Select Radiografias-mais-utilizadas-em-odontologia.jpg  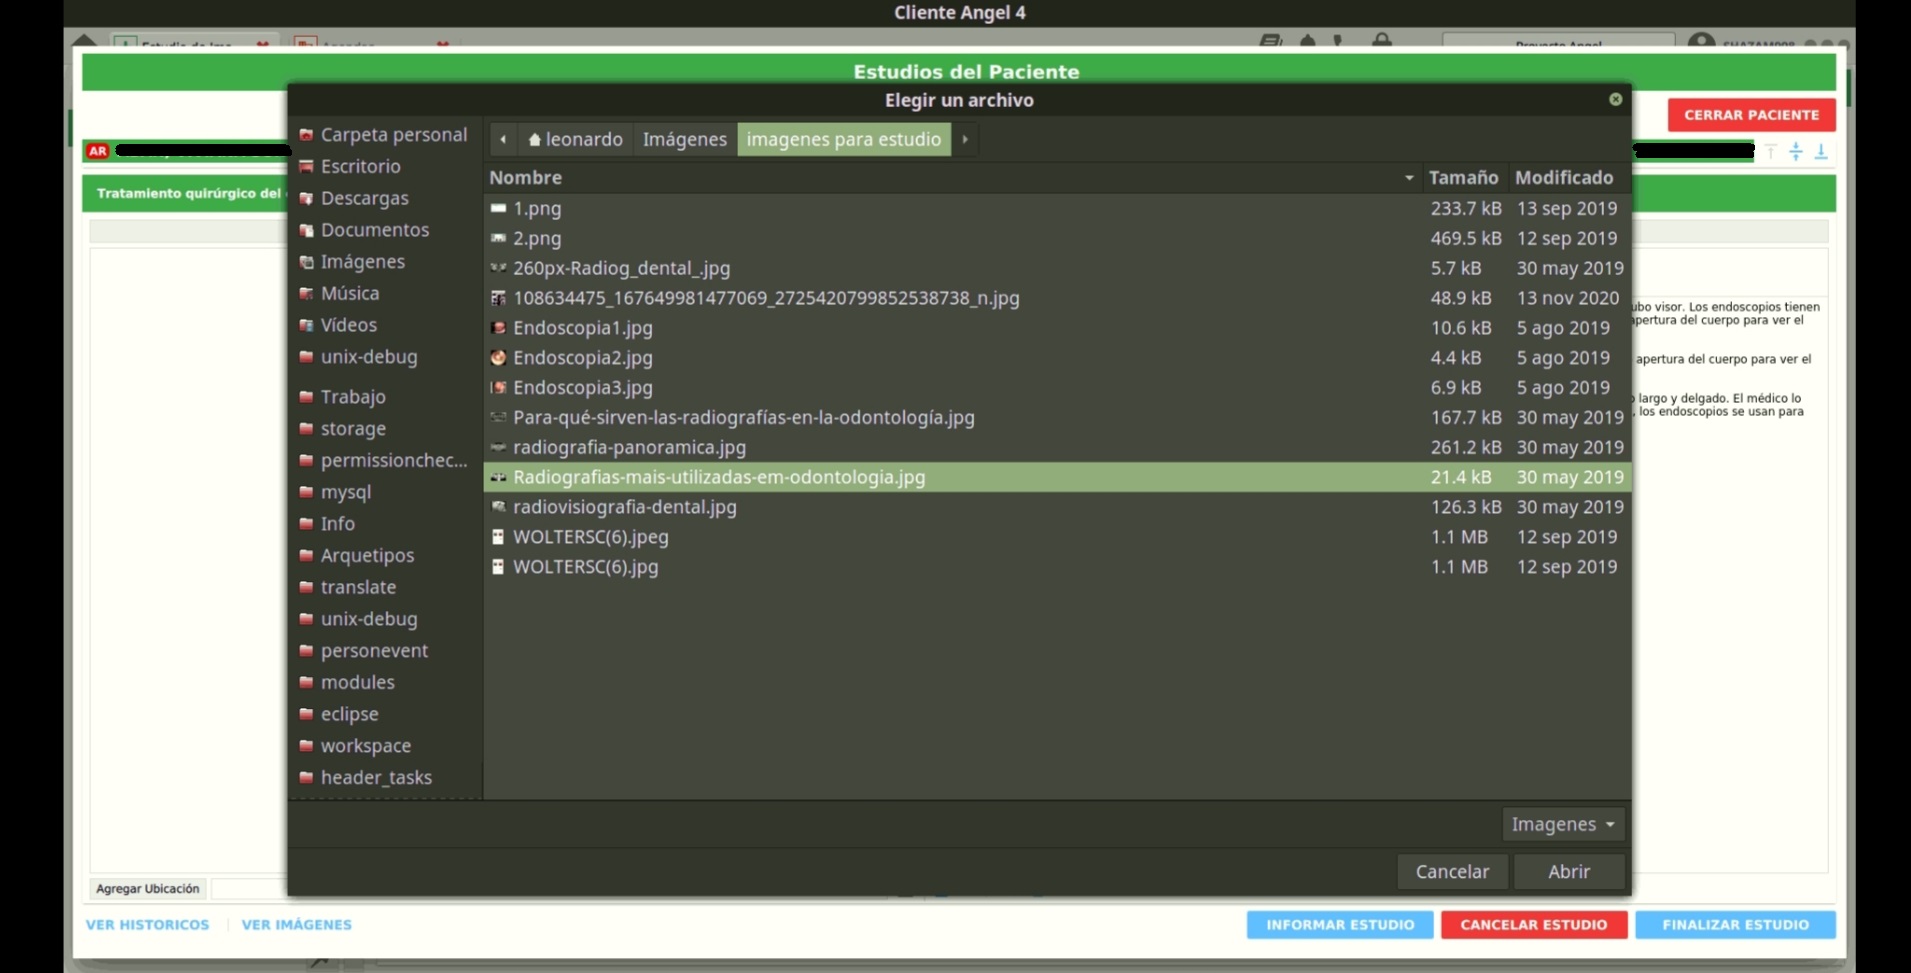[1057, 478]
